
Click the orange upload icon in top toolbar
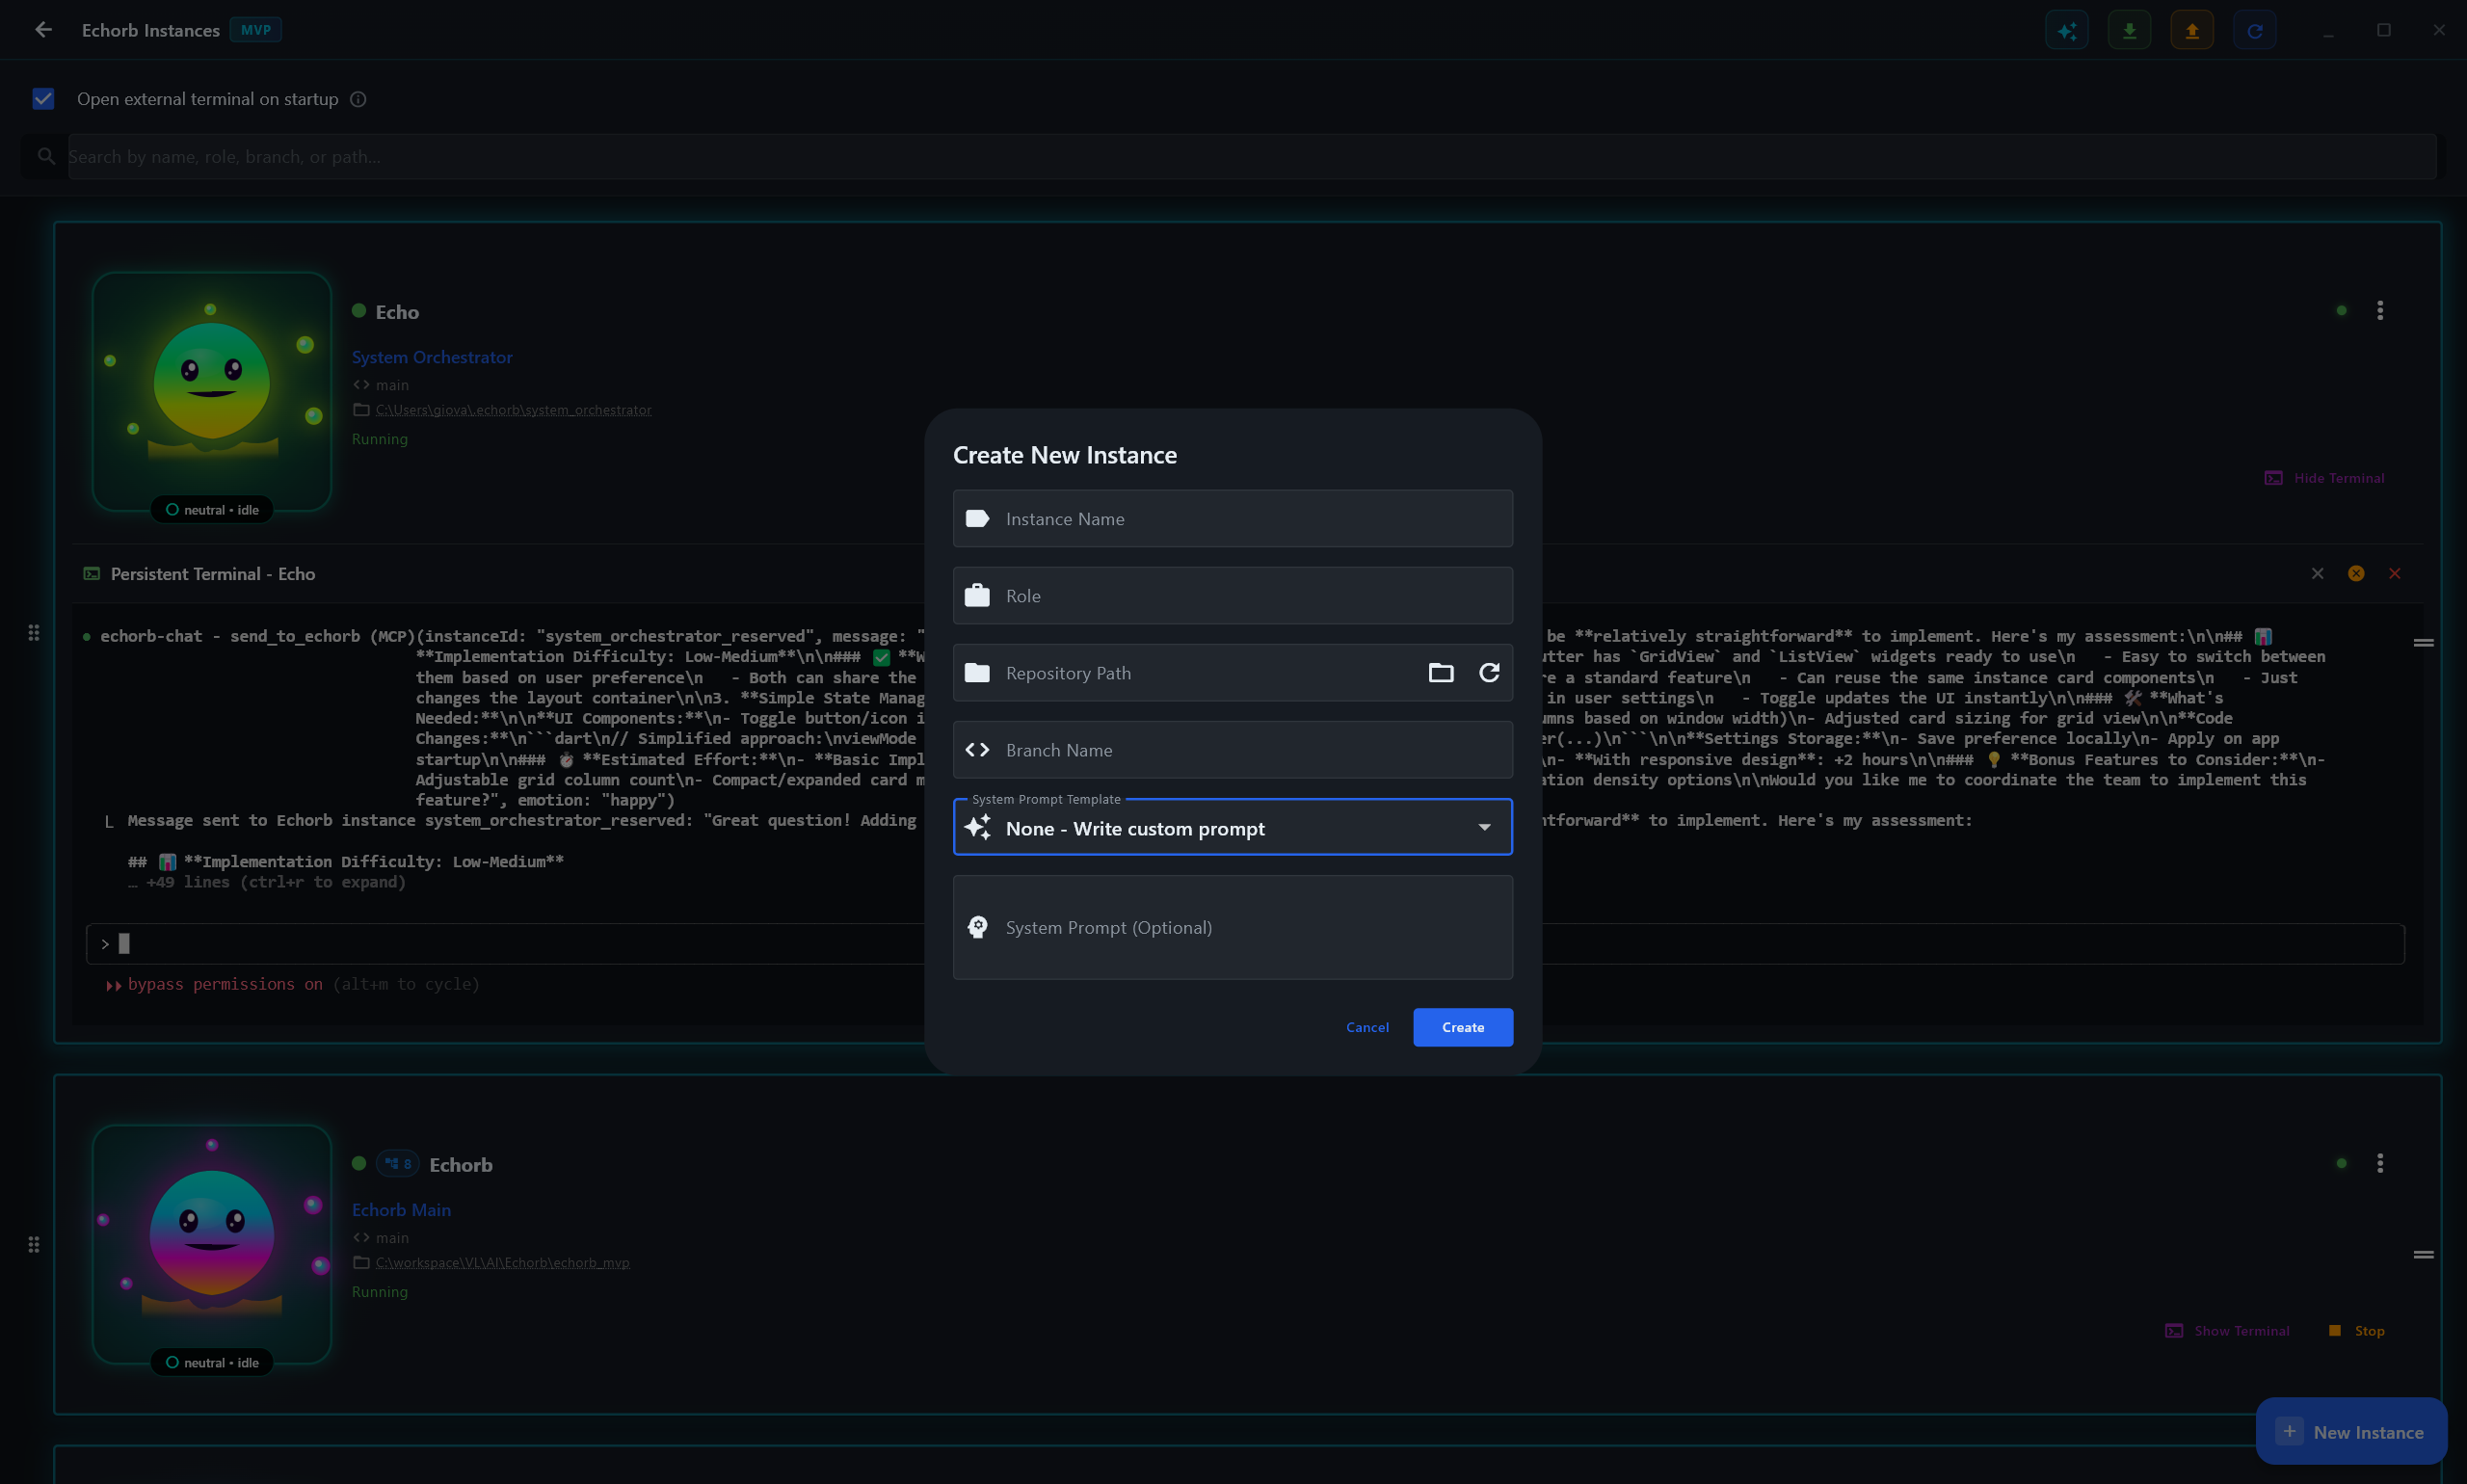pyautogui.click(x=2191, y=30)
